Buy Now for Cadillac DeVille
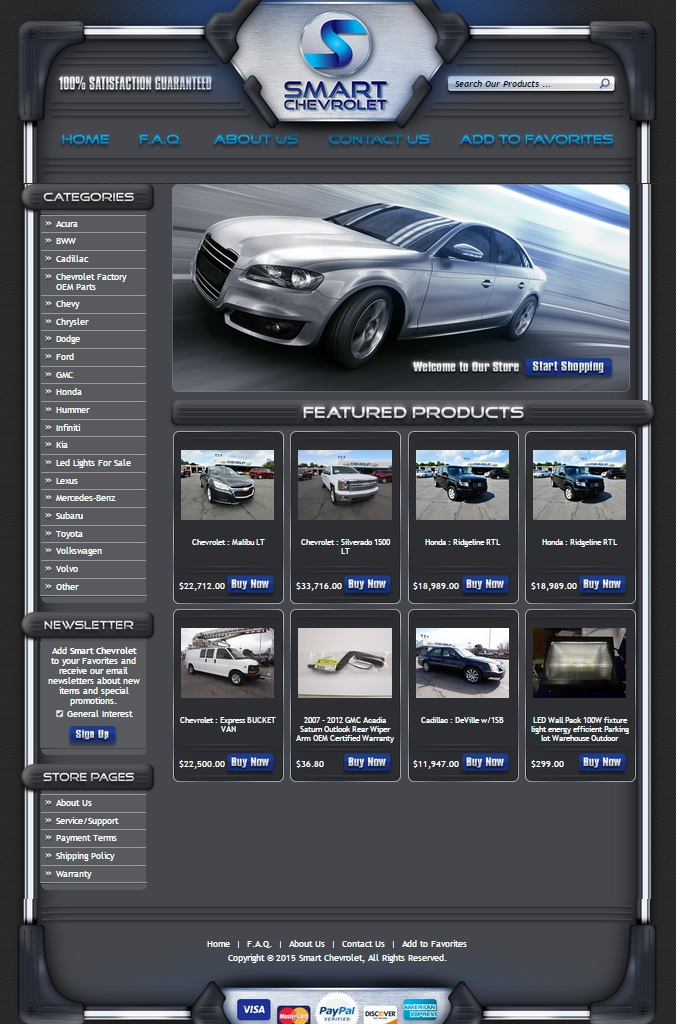Viewport: 676px width, 1024px height. click(x=485, y=761)
